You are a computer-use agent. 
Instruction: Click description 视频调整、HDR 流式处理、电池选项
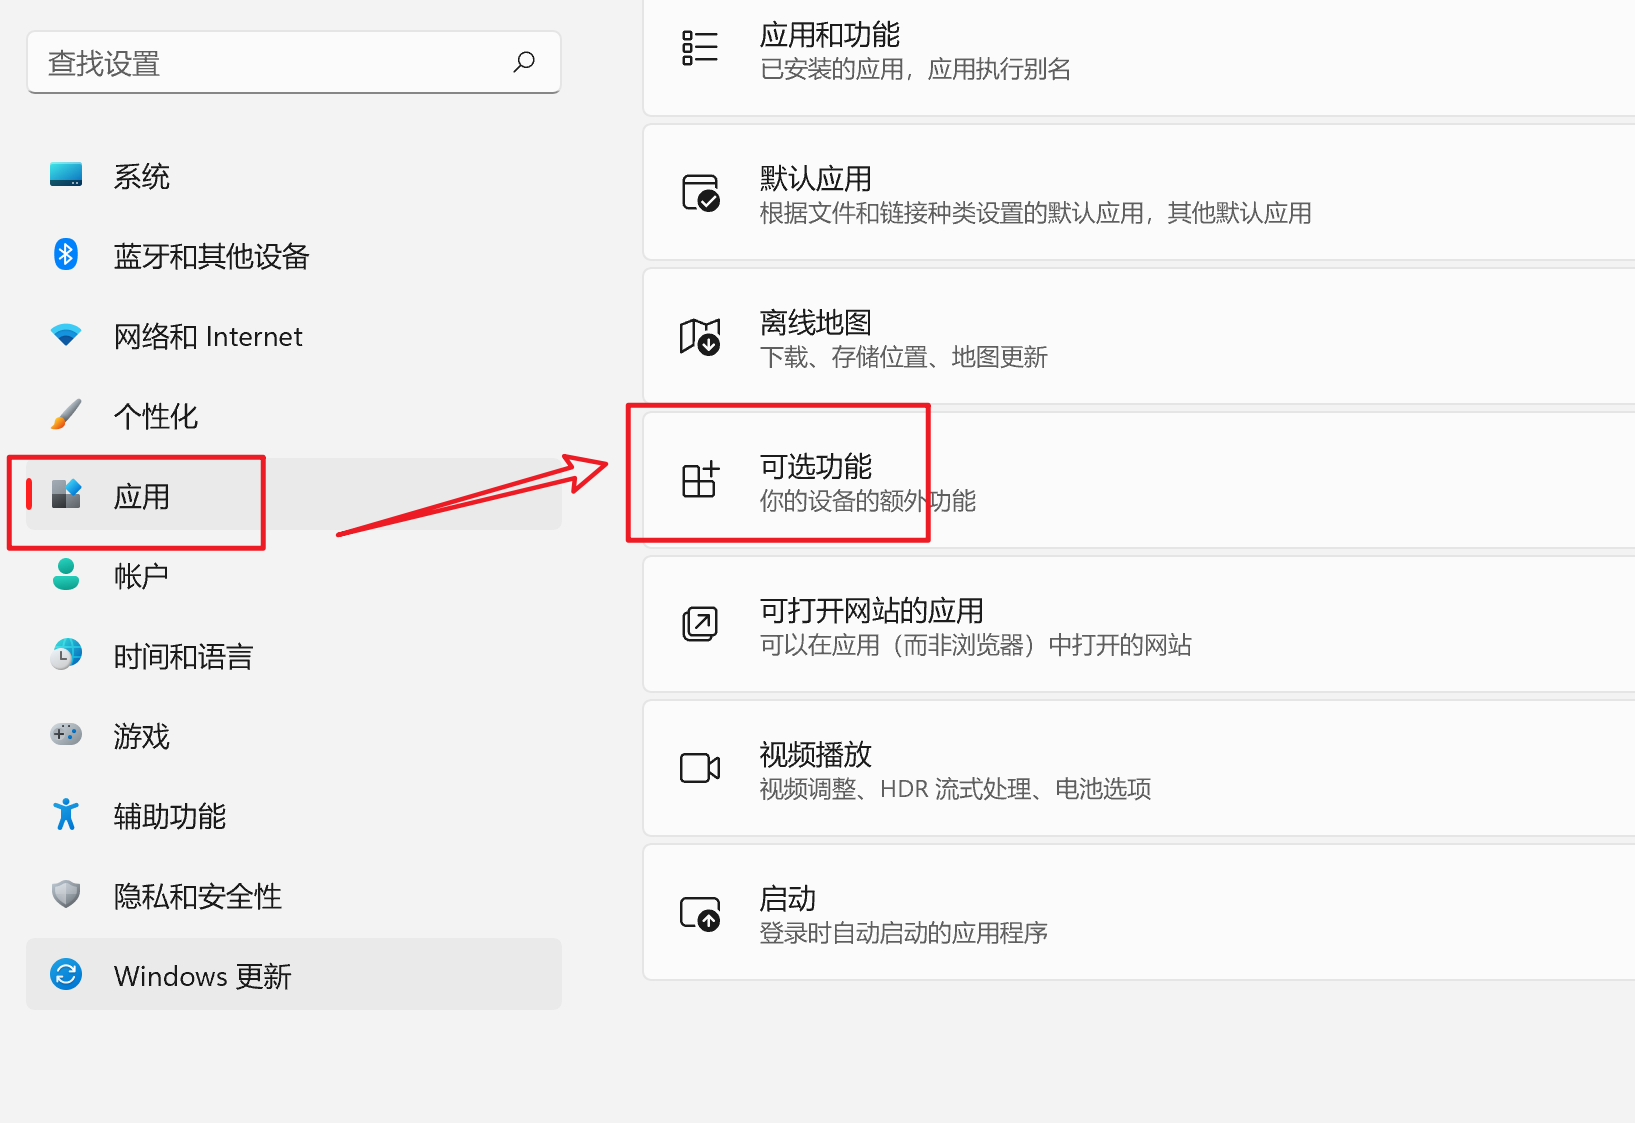[956, 789]
